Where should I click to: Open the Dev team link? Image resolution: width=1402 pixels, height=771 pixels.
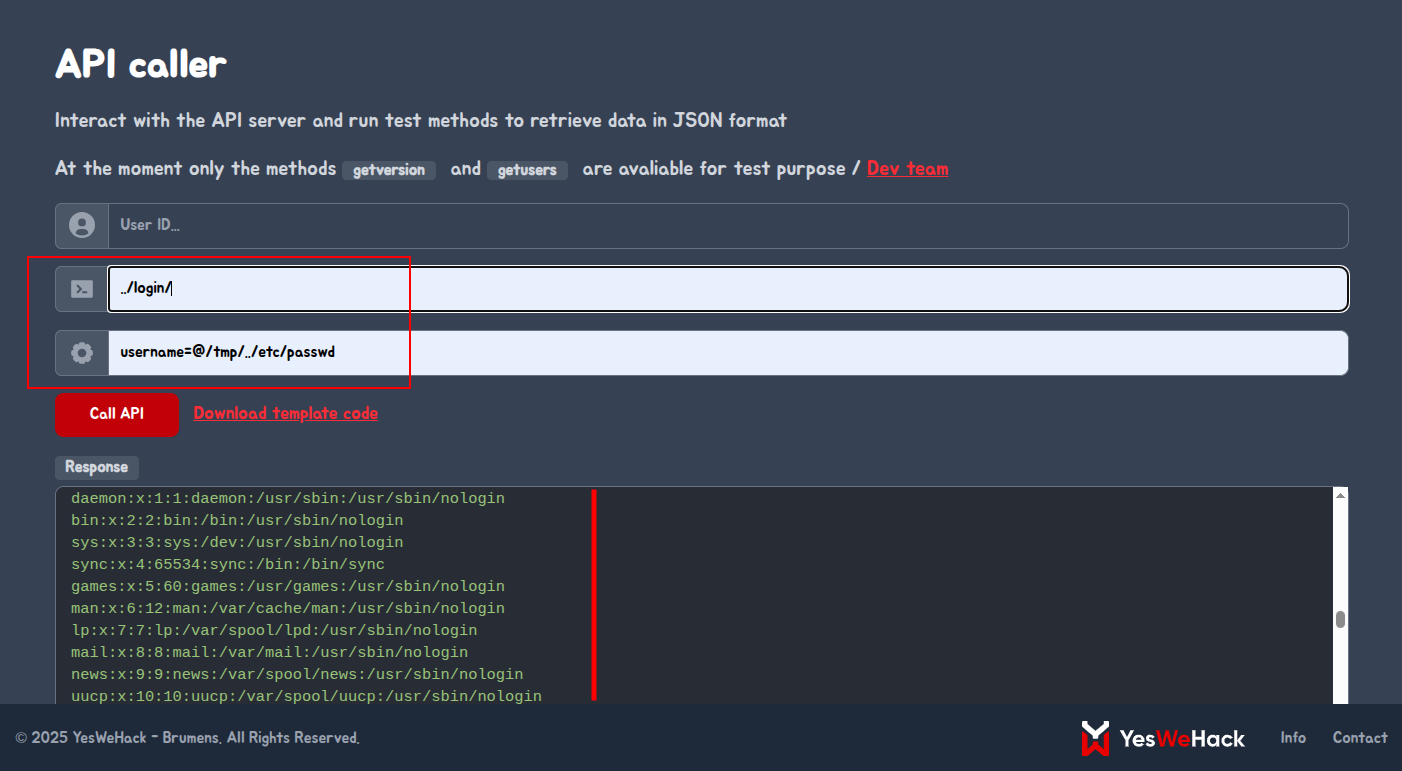908,168
